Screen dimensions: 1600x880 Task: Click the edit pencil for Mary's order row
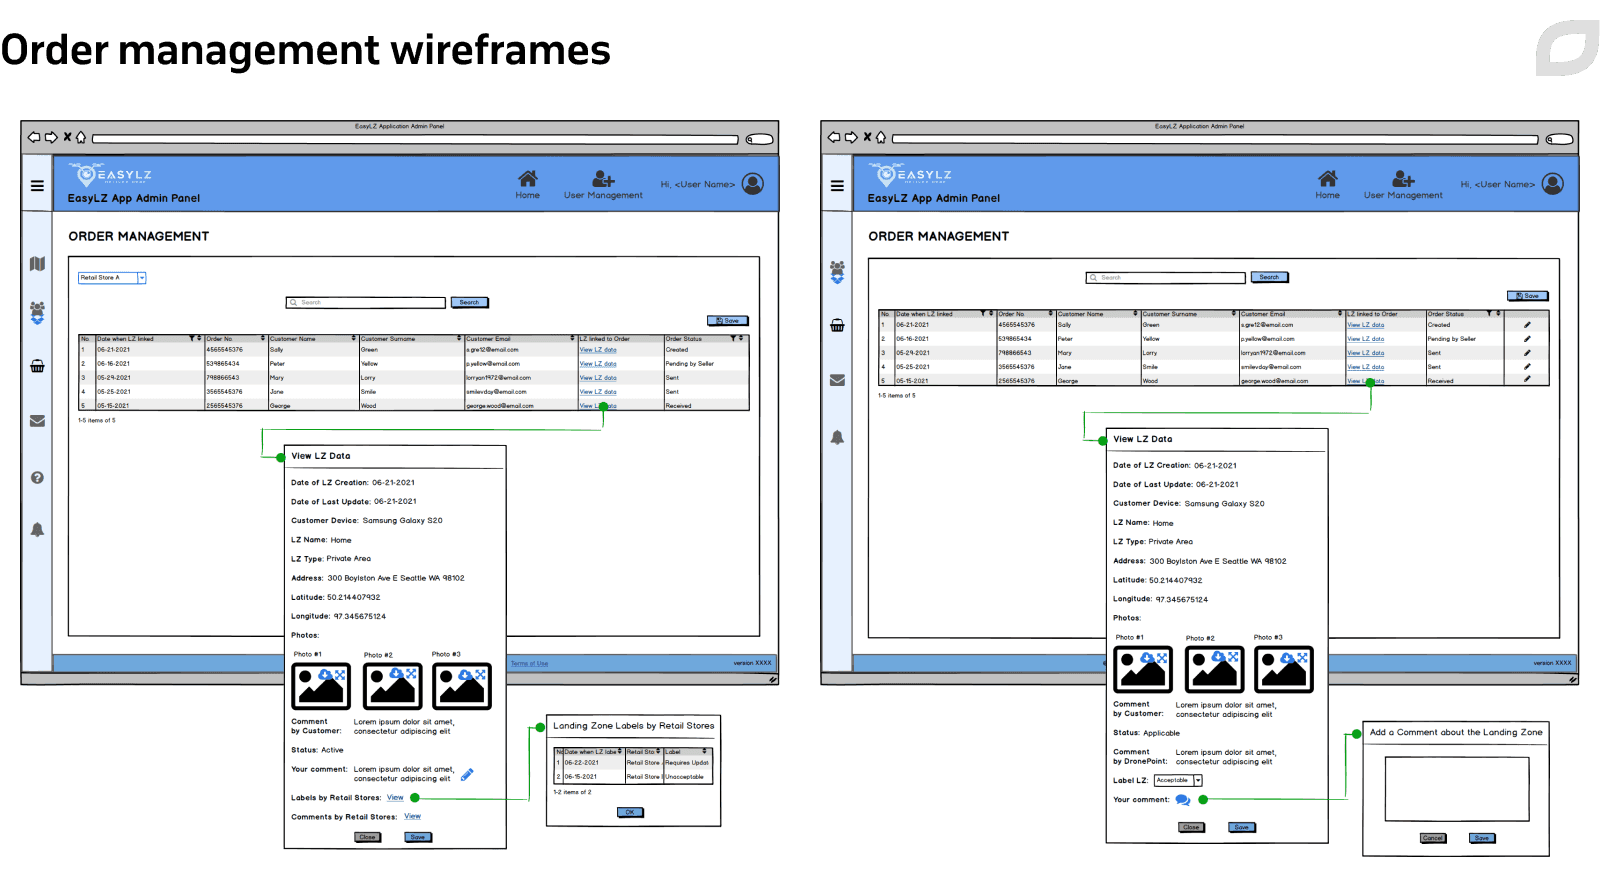pos(1527,353)
